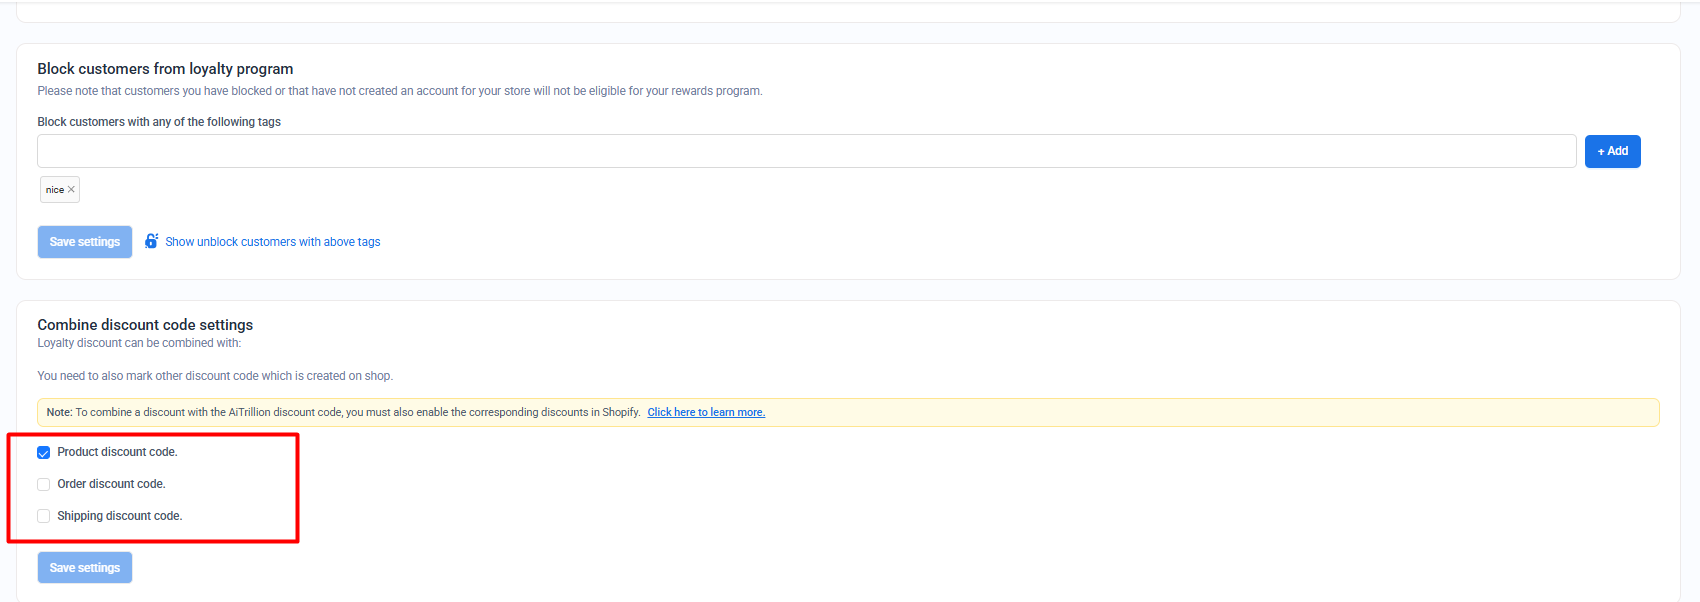
Task: Save settings under Combine discount code settings
Action: click(85, 568)
